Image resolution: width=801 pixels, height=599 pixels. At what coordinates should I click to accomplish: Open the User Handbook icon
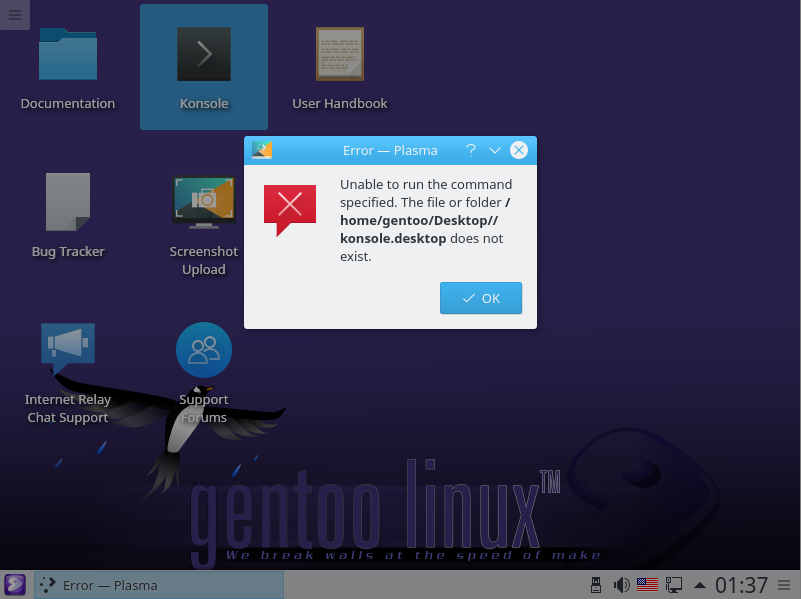(340, 55)
